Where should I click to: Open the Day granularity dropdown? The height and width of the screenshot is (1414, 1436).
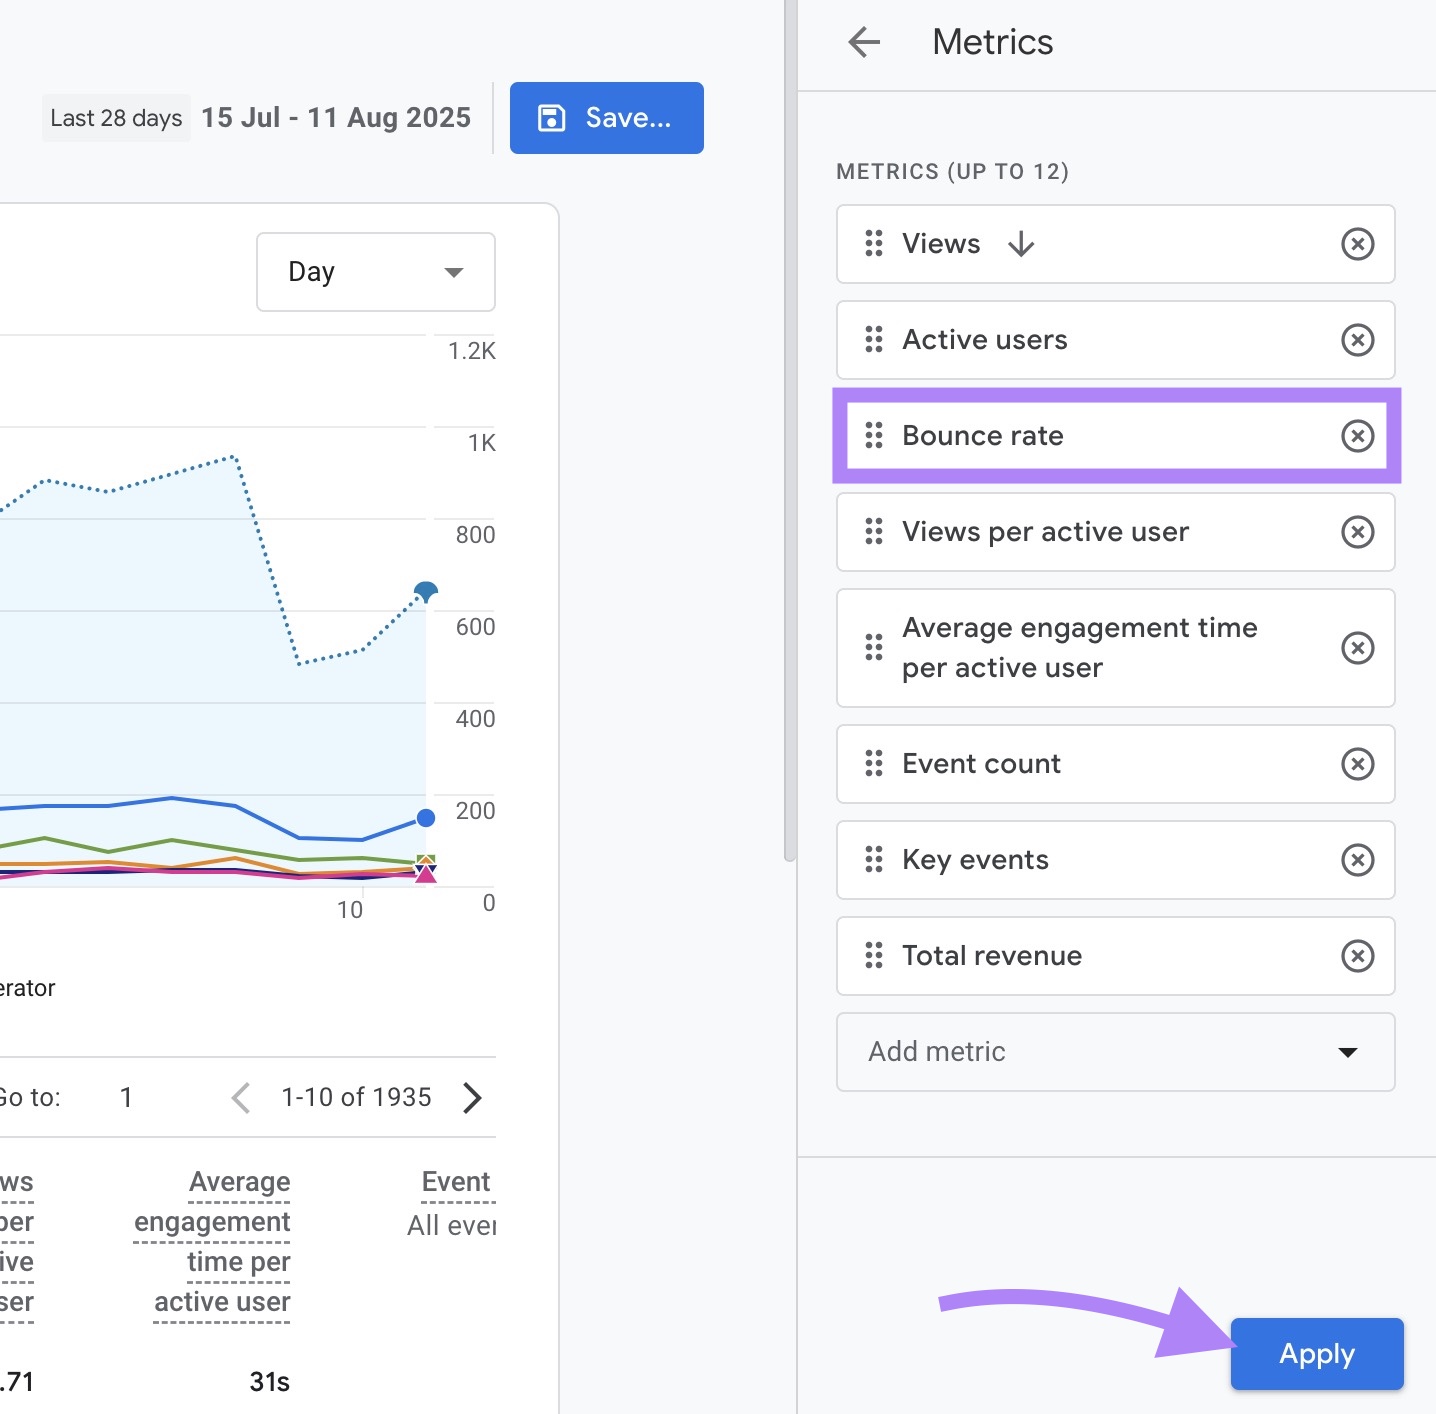(375, 271)
